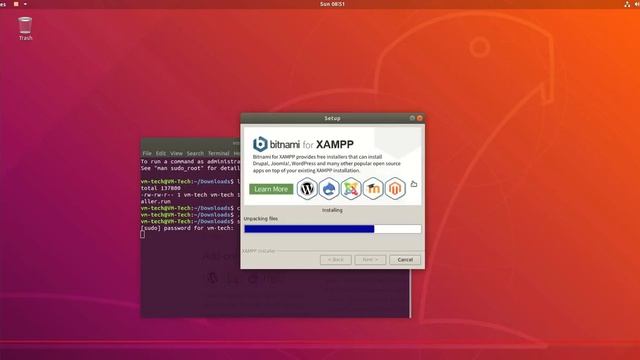Click the terminal cursor block
The height and width of the screenshot is (360, 640).
pyautogui.click(x=142, y=234)
